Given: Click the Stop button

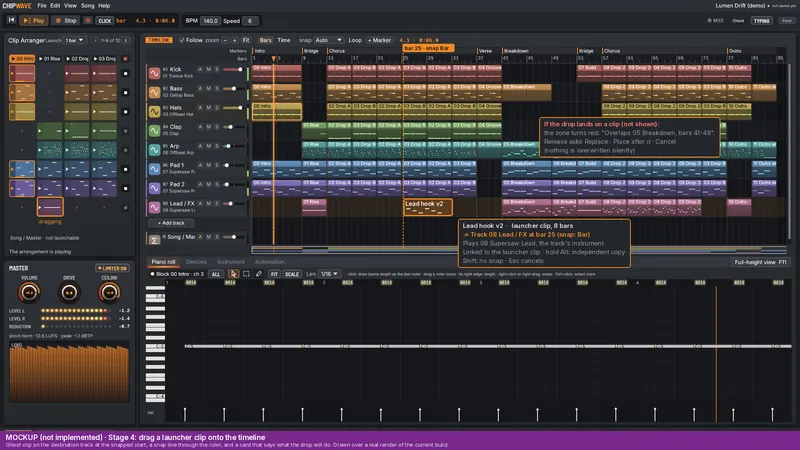Looking at the screenshot, I should (66, 21).
